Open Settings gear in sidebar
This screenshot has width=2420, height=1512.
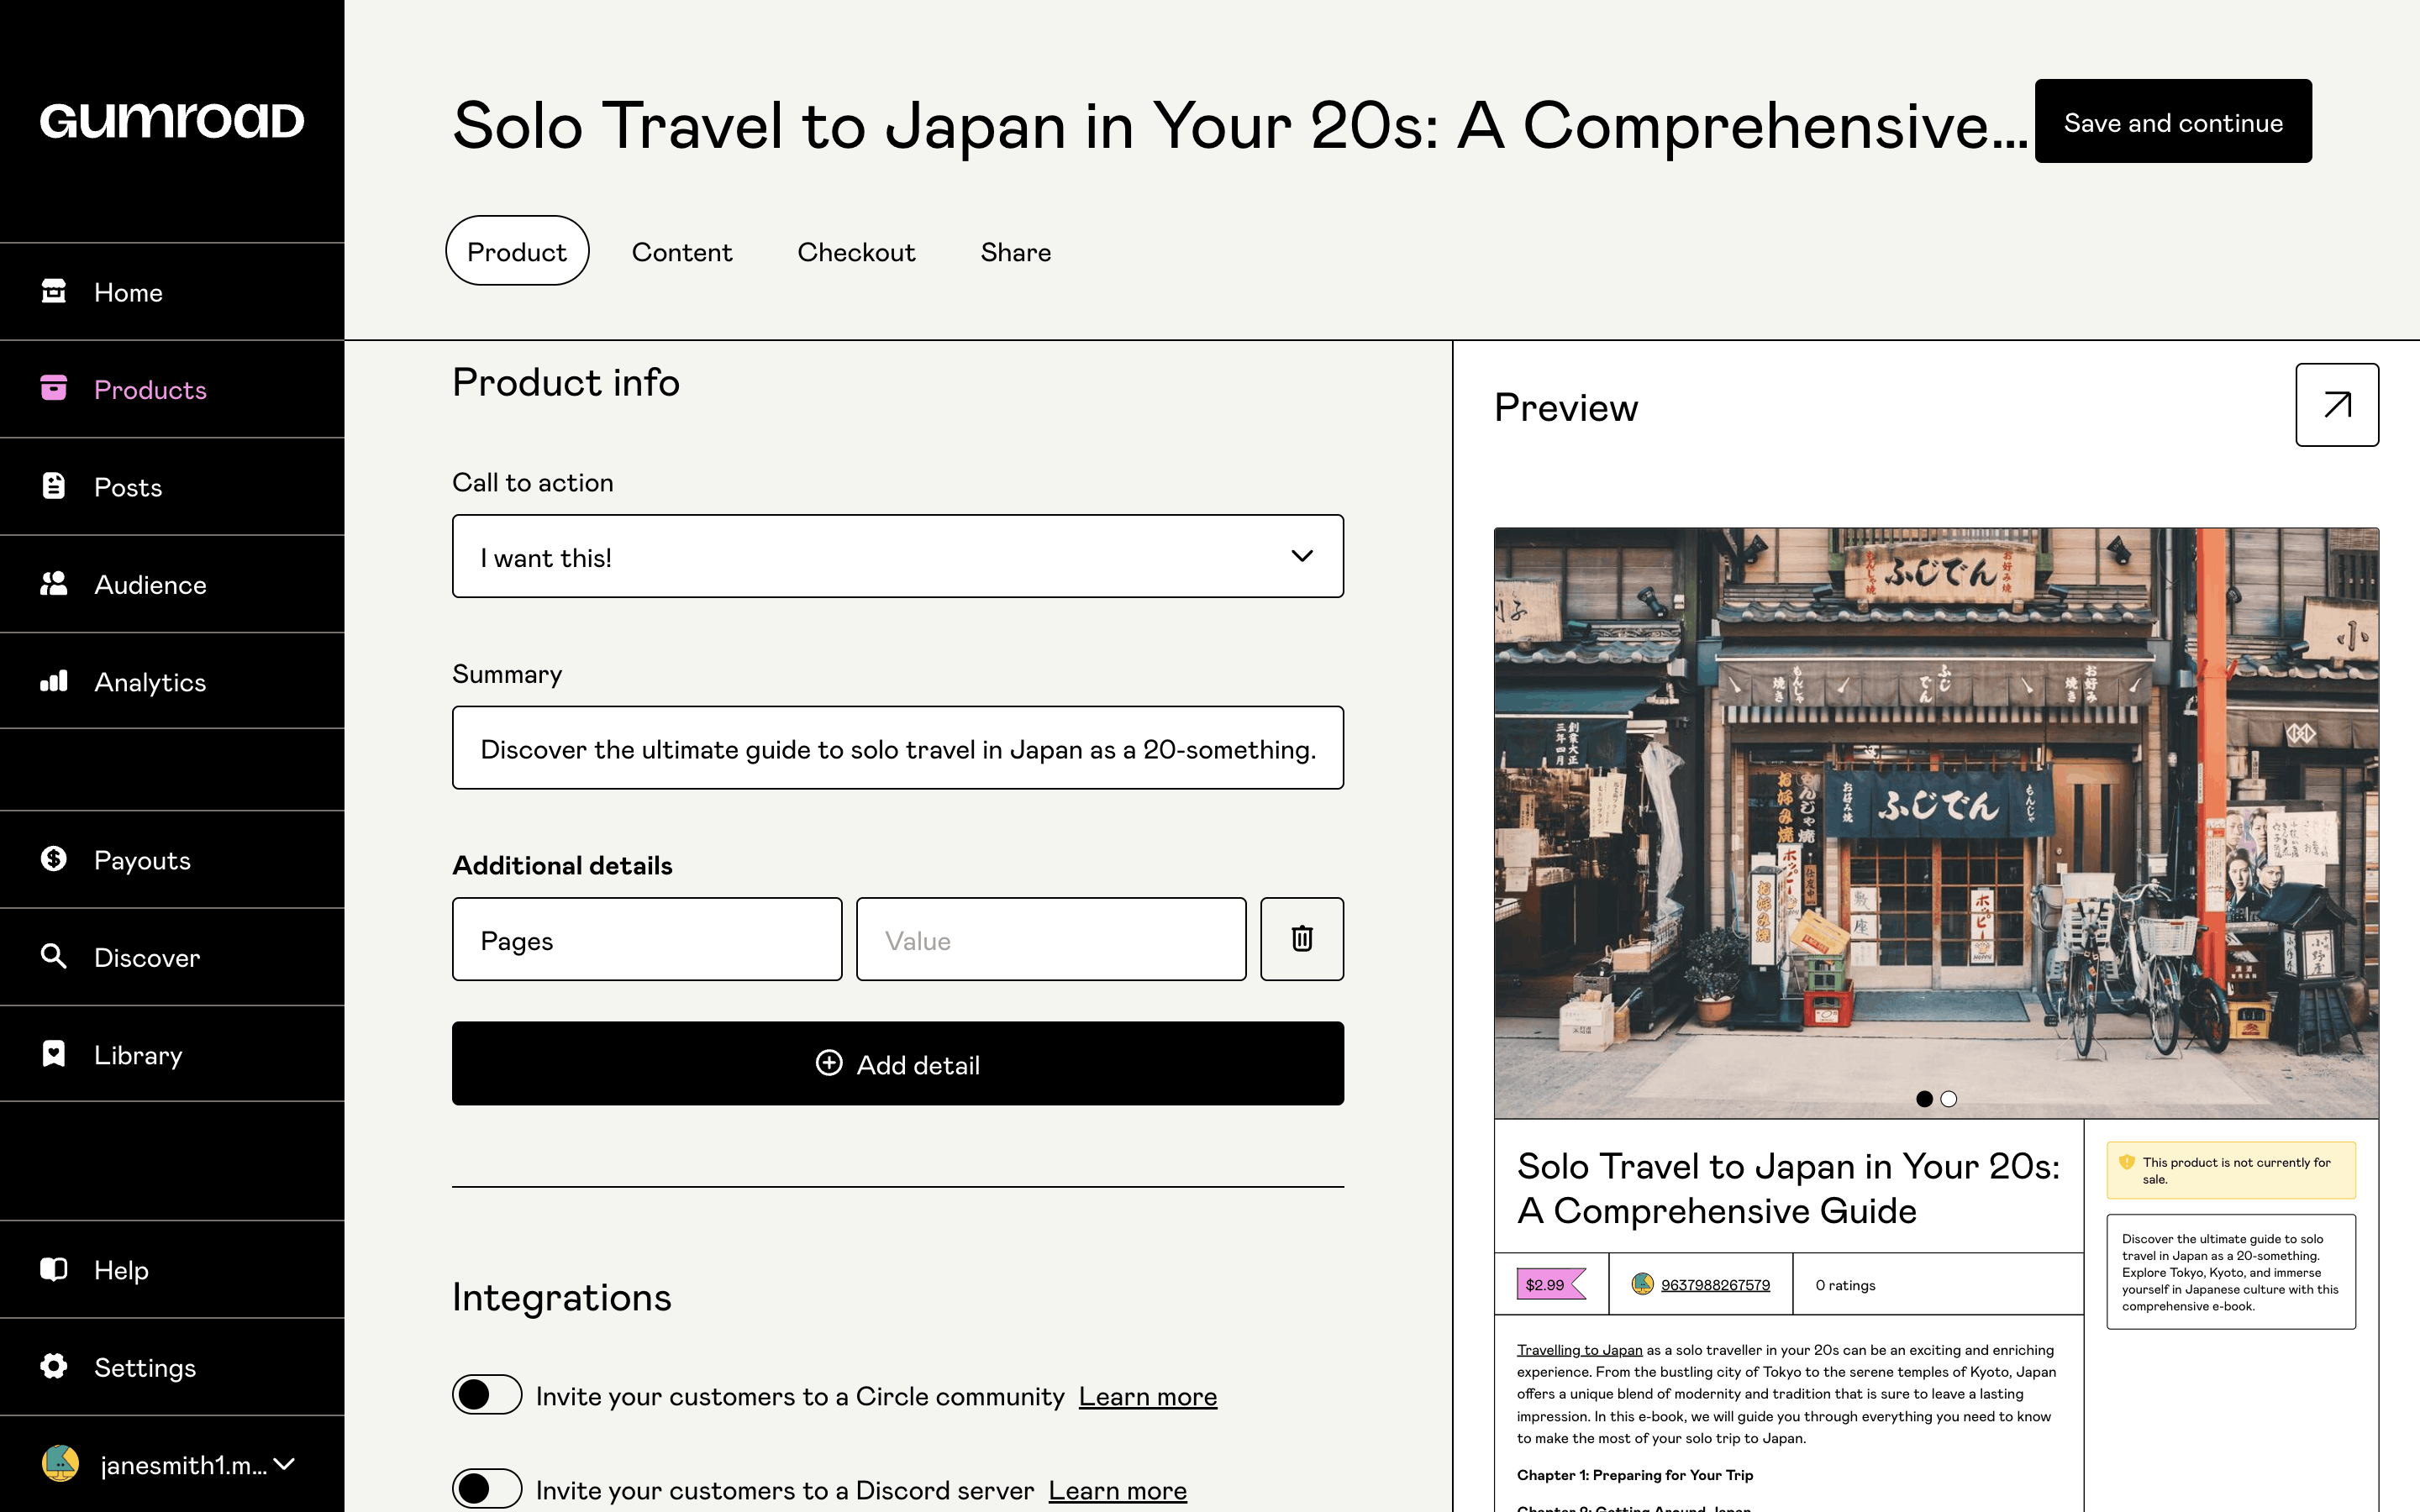coord(144,1367)
